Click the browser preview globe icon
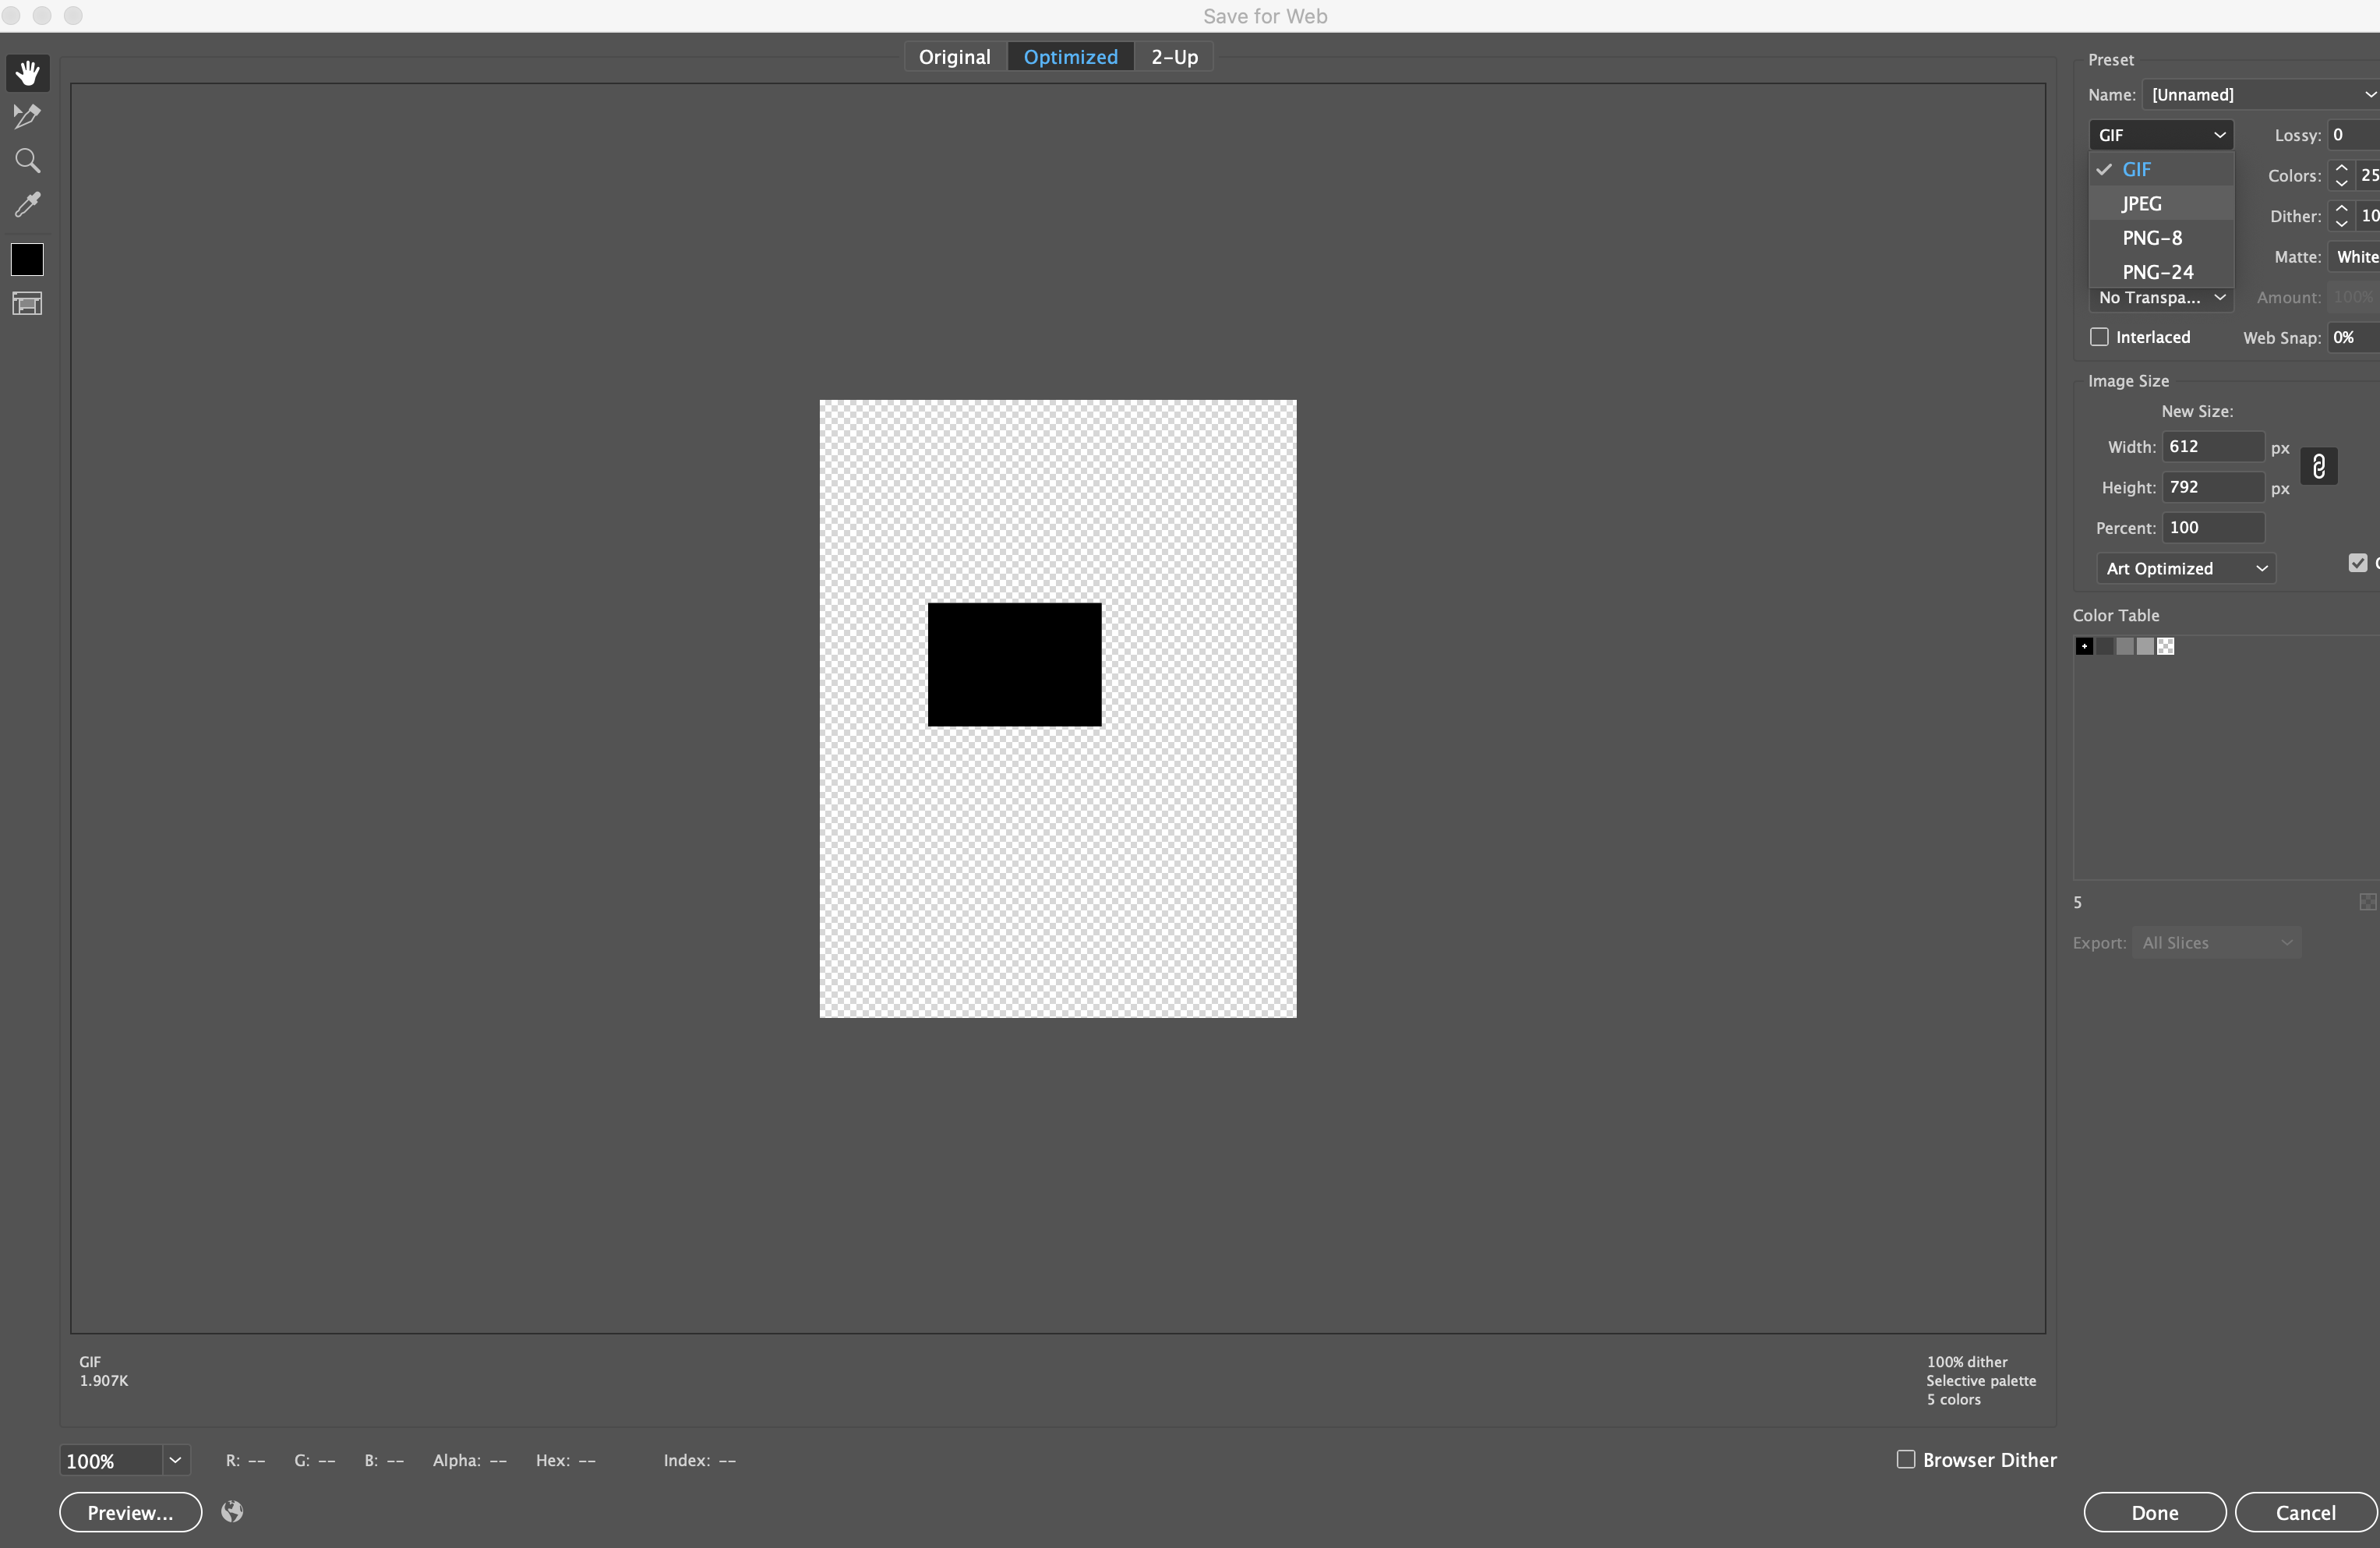 (x=232, y=1511)
